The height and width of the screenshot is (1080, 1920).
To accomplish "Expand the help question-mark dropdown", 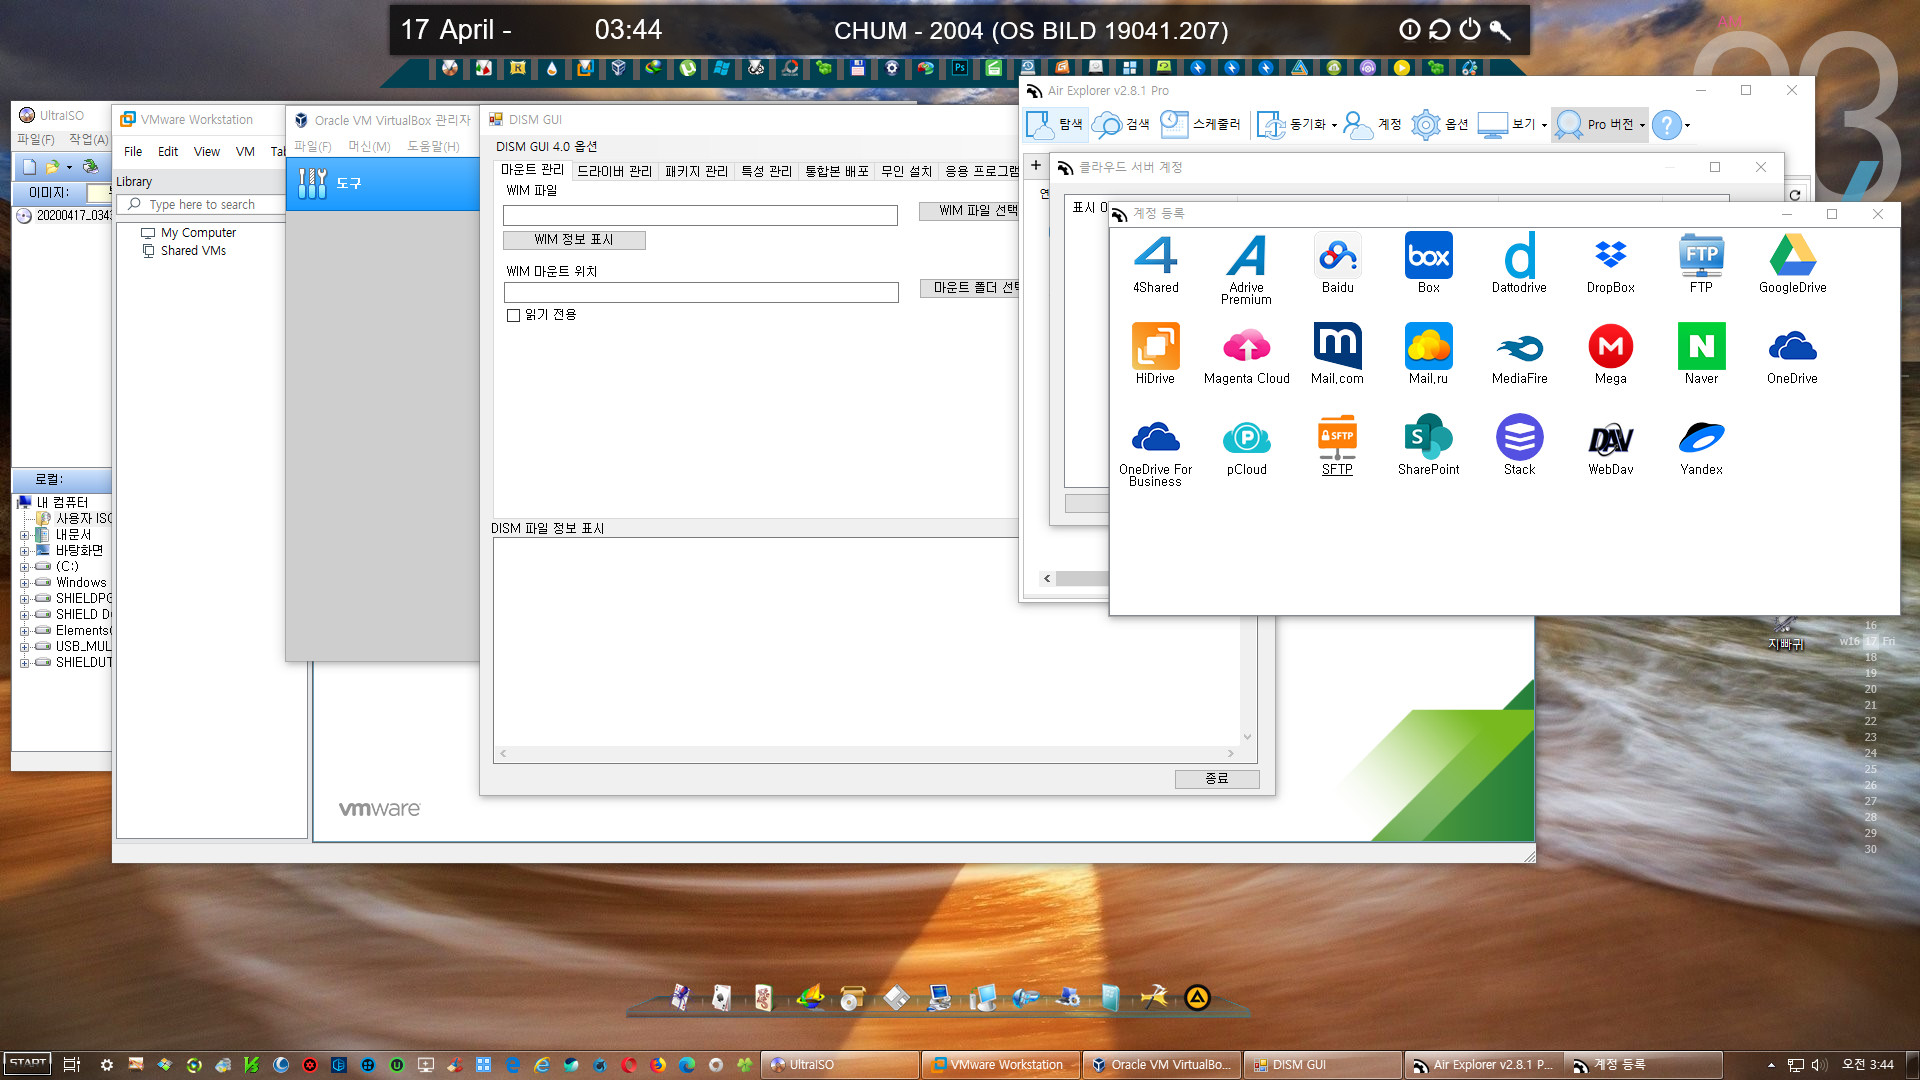I will tap(1688, 126).
